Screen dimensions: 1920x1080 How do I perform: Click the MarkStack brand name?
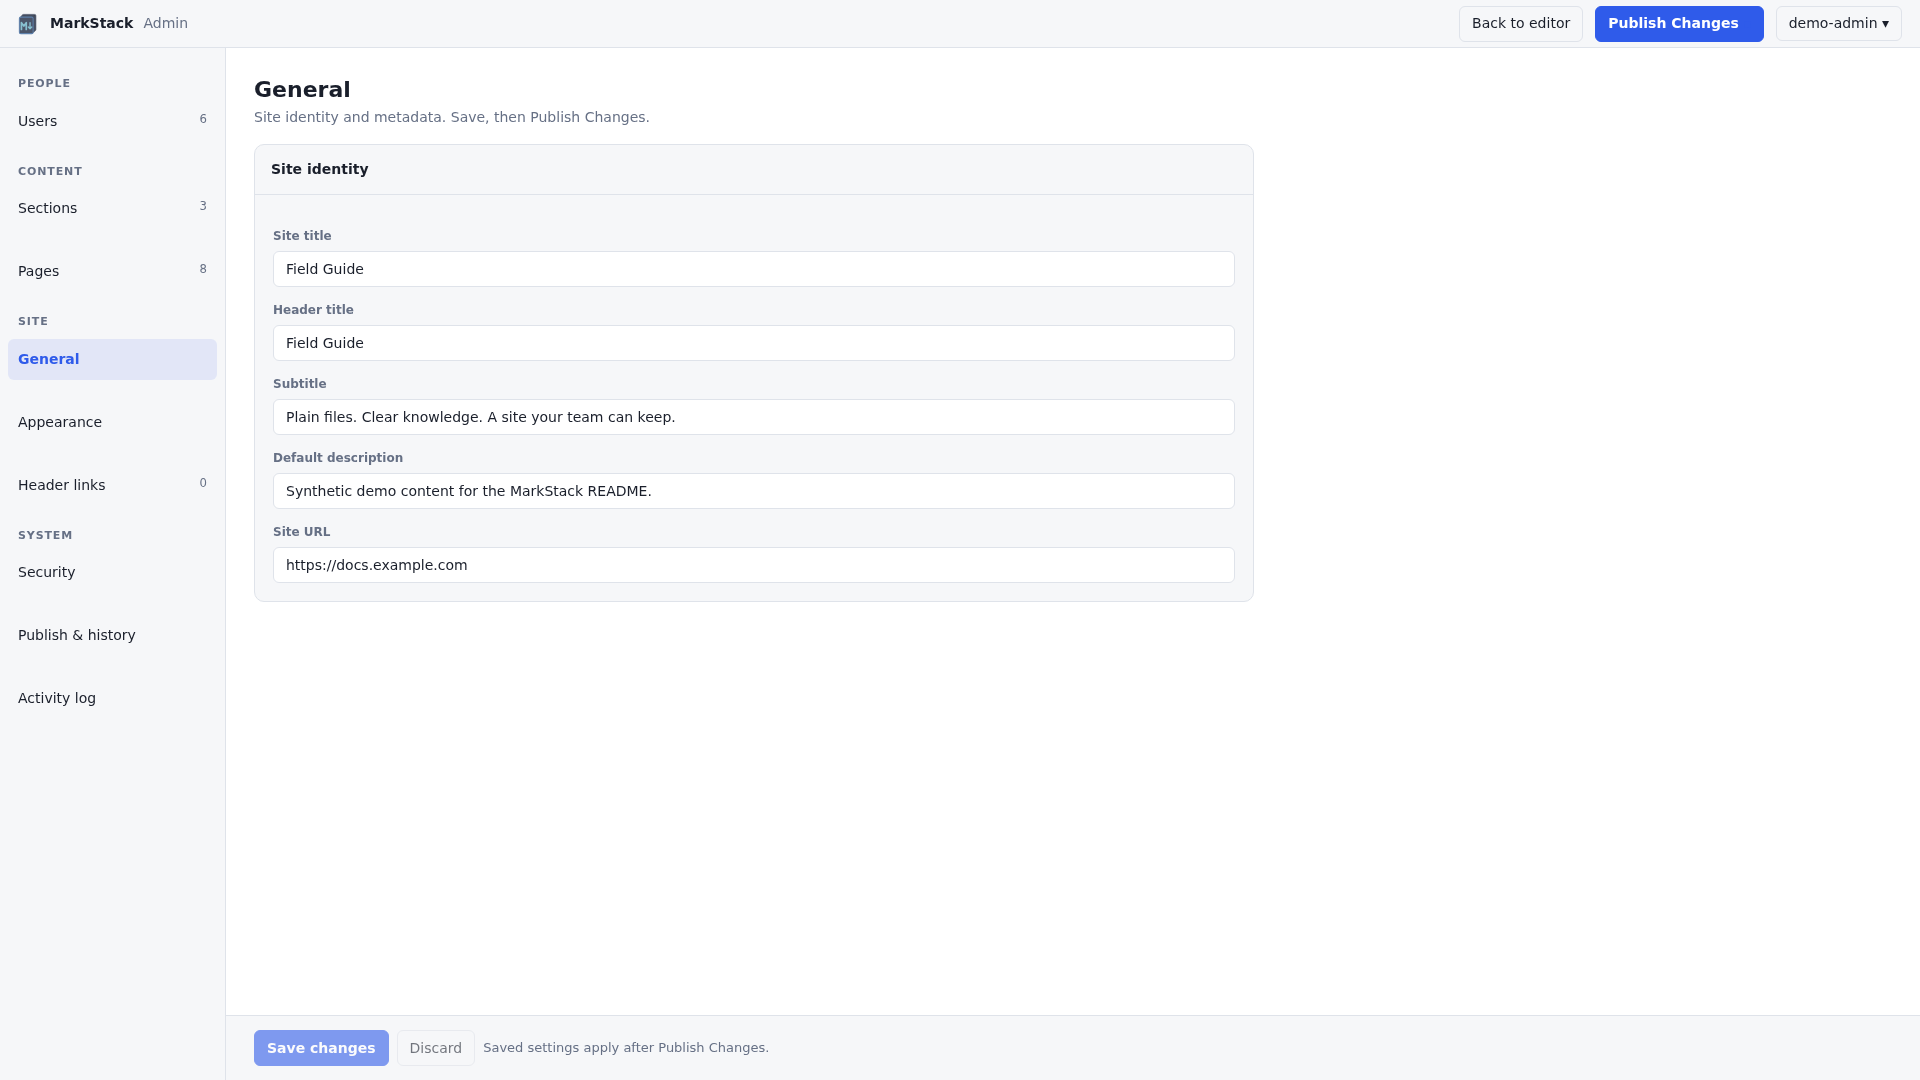coord(91,23)
